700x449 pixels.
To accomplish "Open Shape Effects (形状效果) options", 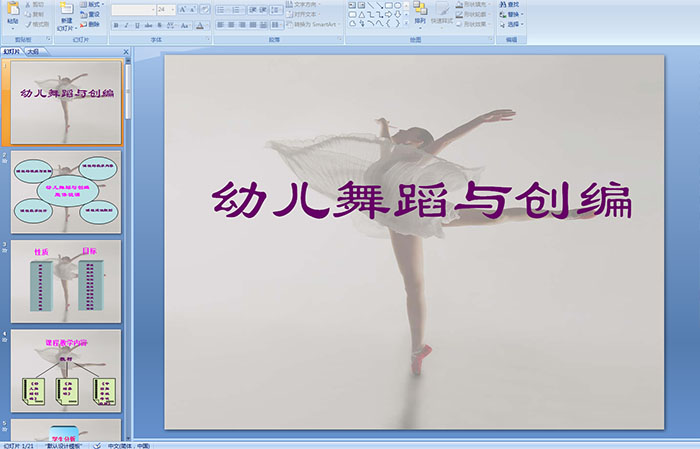I will 474,24.
